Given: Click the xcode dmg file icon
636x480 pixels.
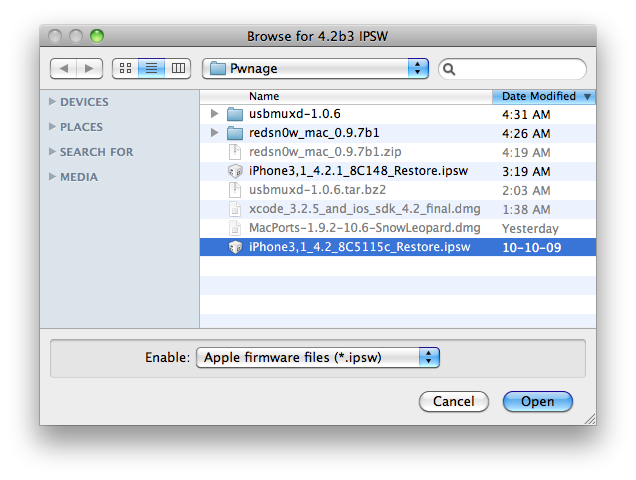Looking at the screenshot, I should tap(235, 209).
